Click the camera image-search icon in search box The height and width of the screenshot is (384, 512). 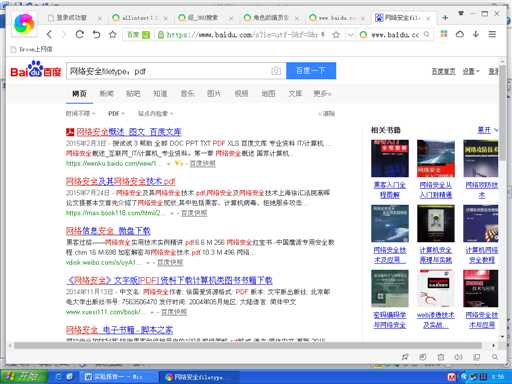point(276,71)
